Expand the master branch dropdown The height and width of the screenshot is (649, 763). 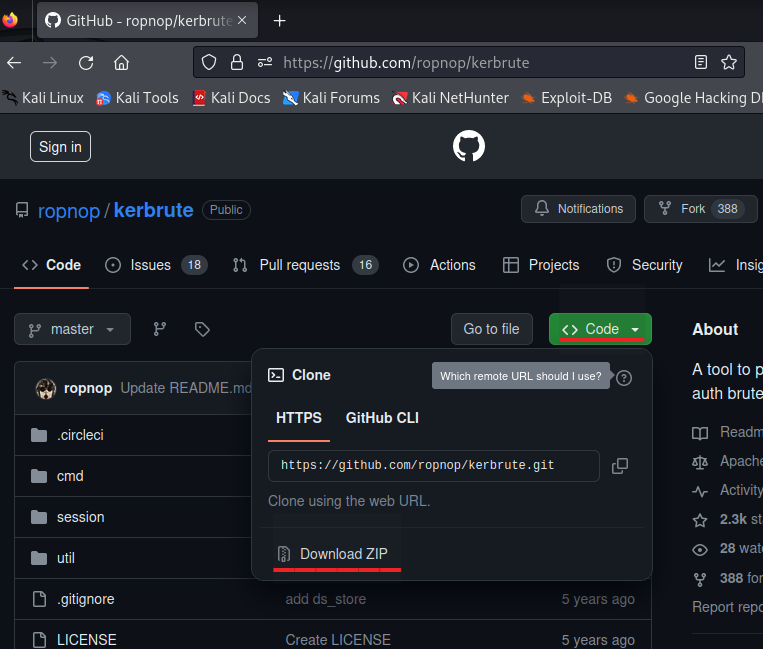pos(73,329)
